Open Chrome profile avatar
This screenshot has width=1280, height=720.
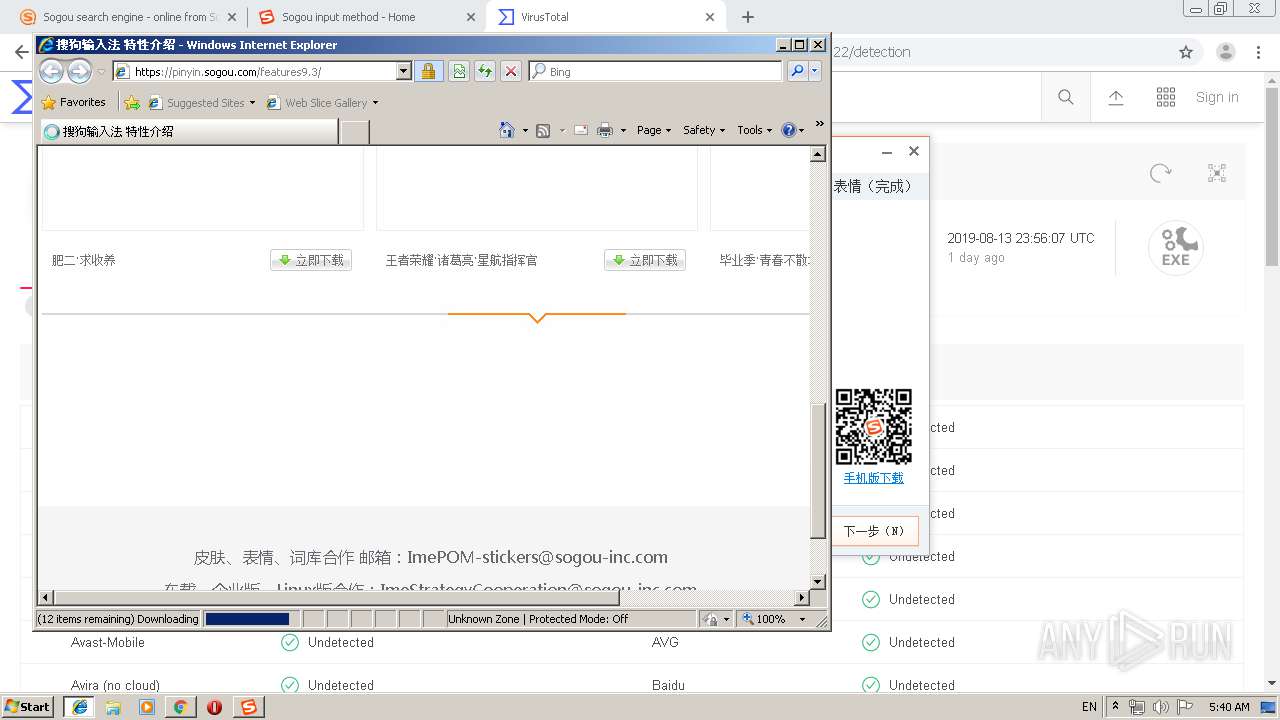[1225, 52]
